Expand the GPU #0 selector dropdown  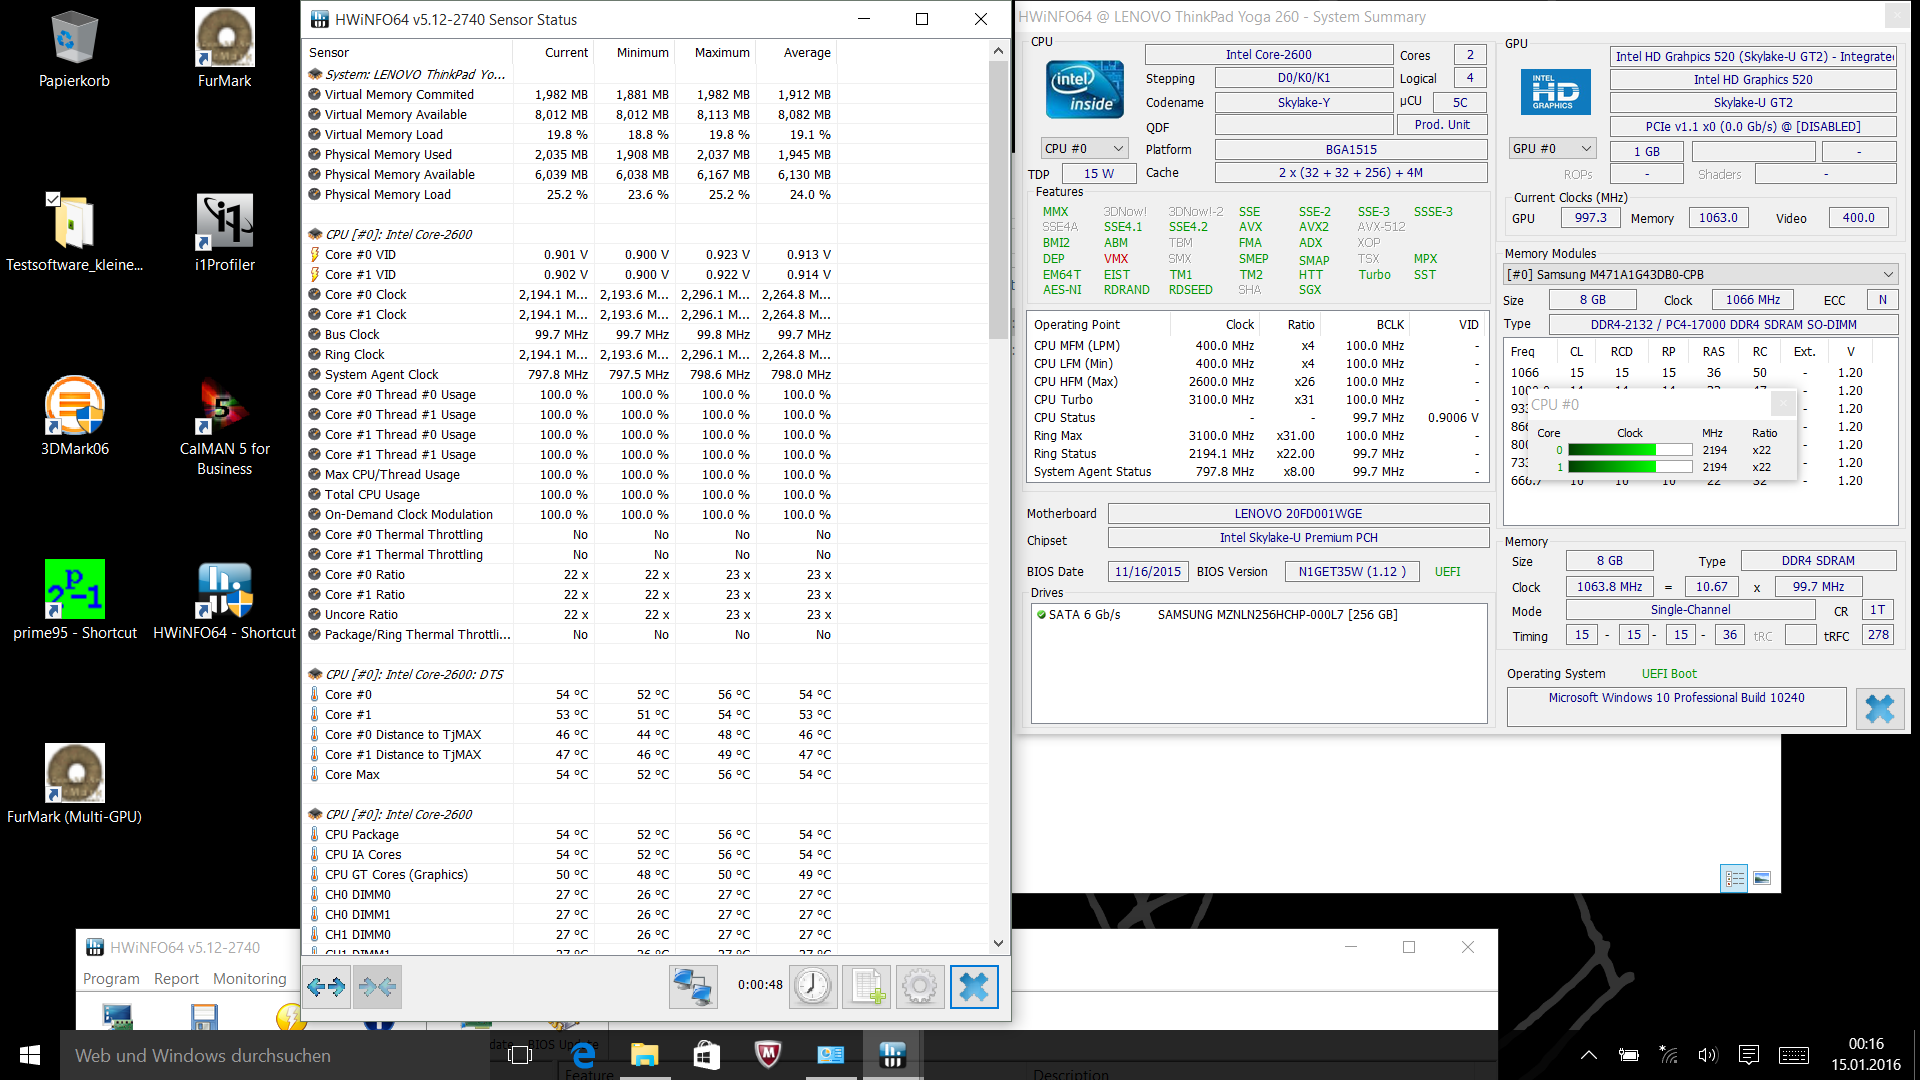(1552, 148)
